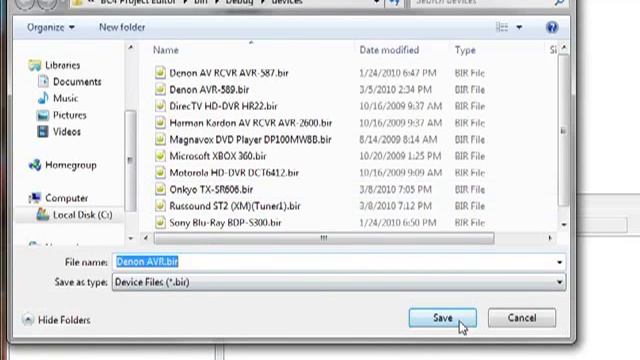Click the Videos film icon
This screenshot has width=640, height=360.
(42, 131)
